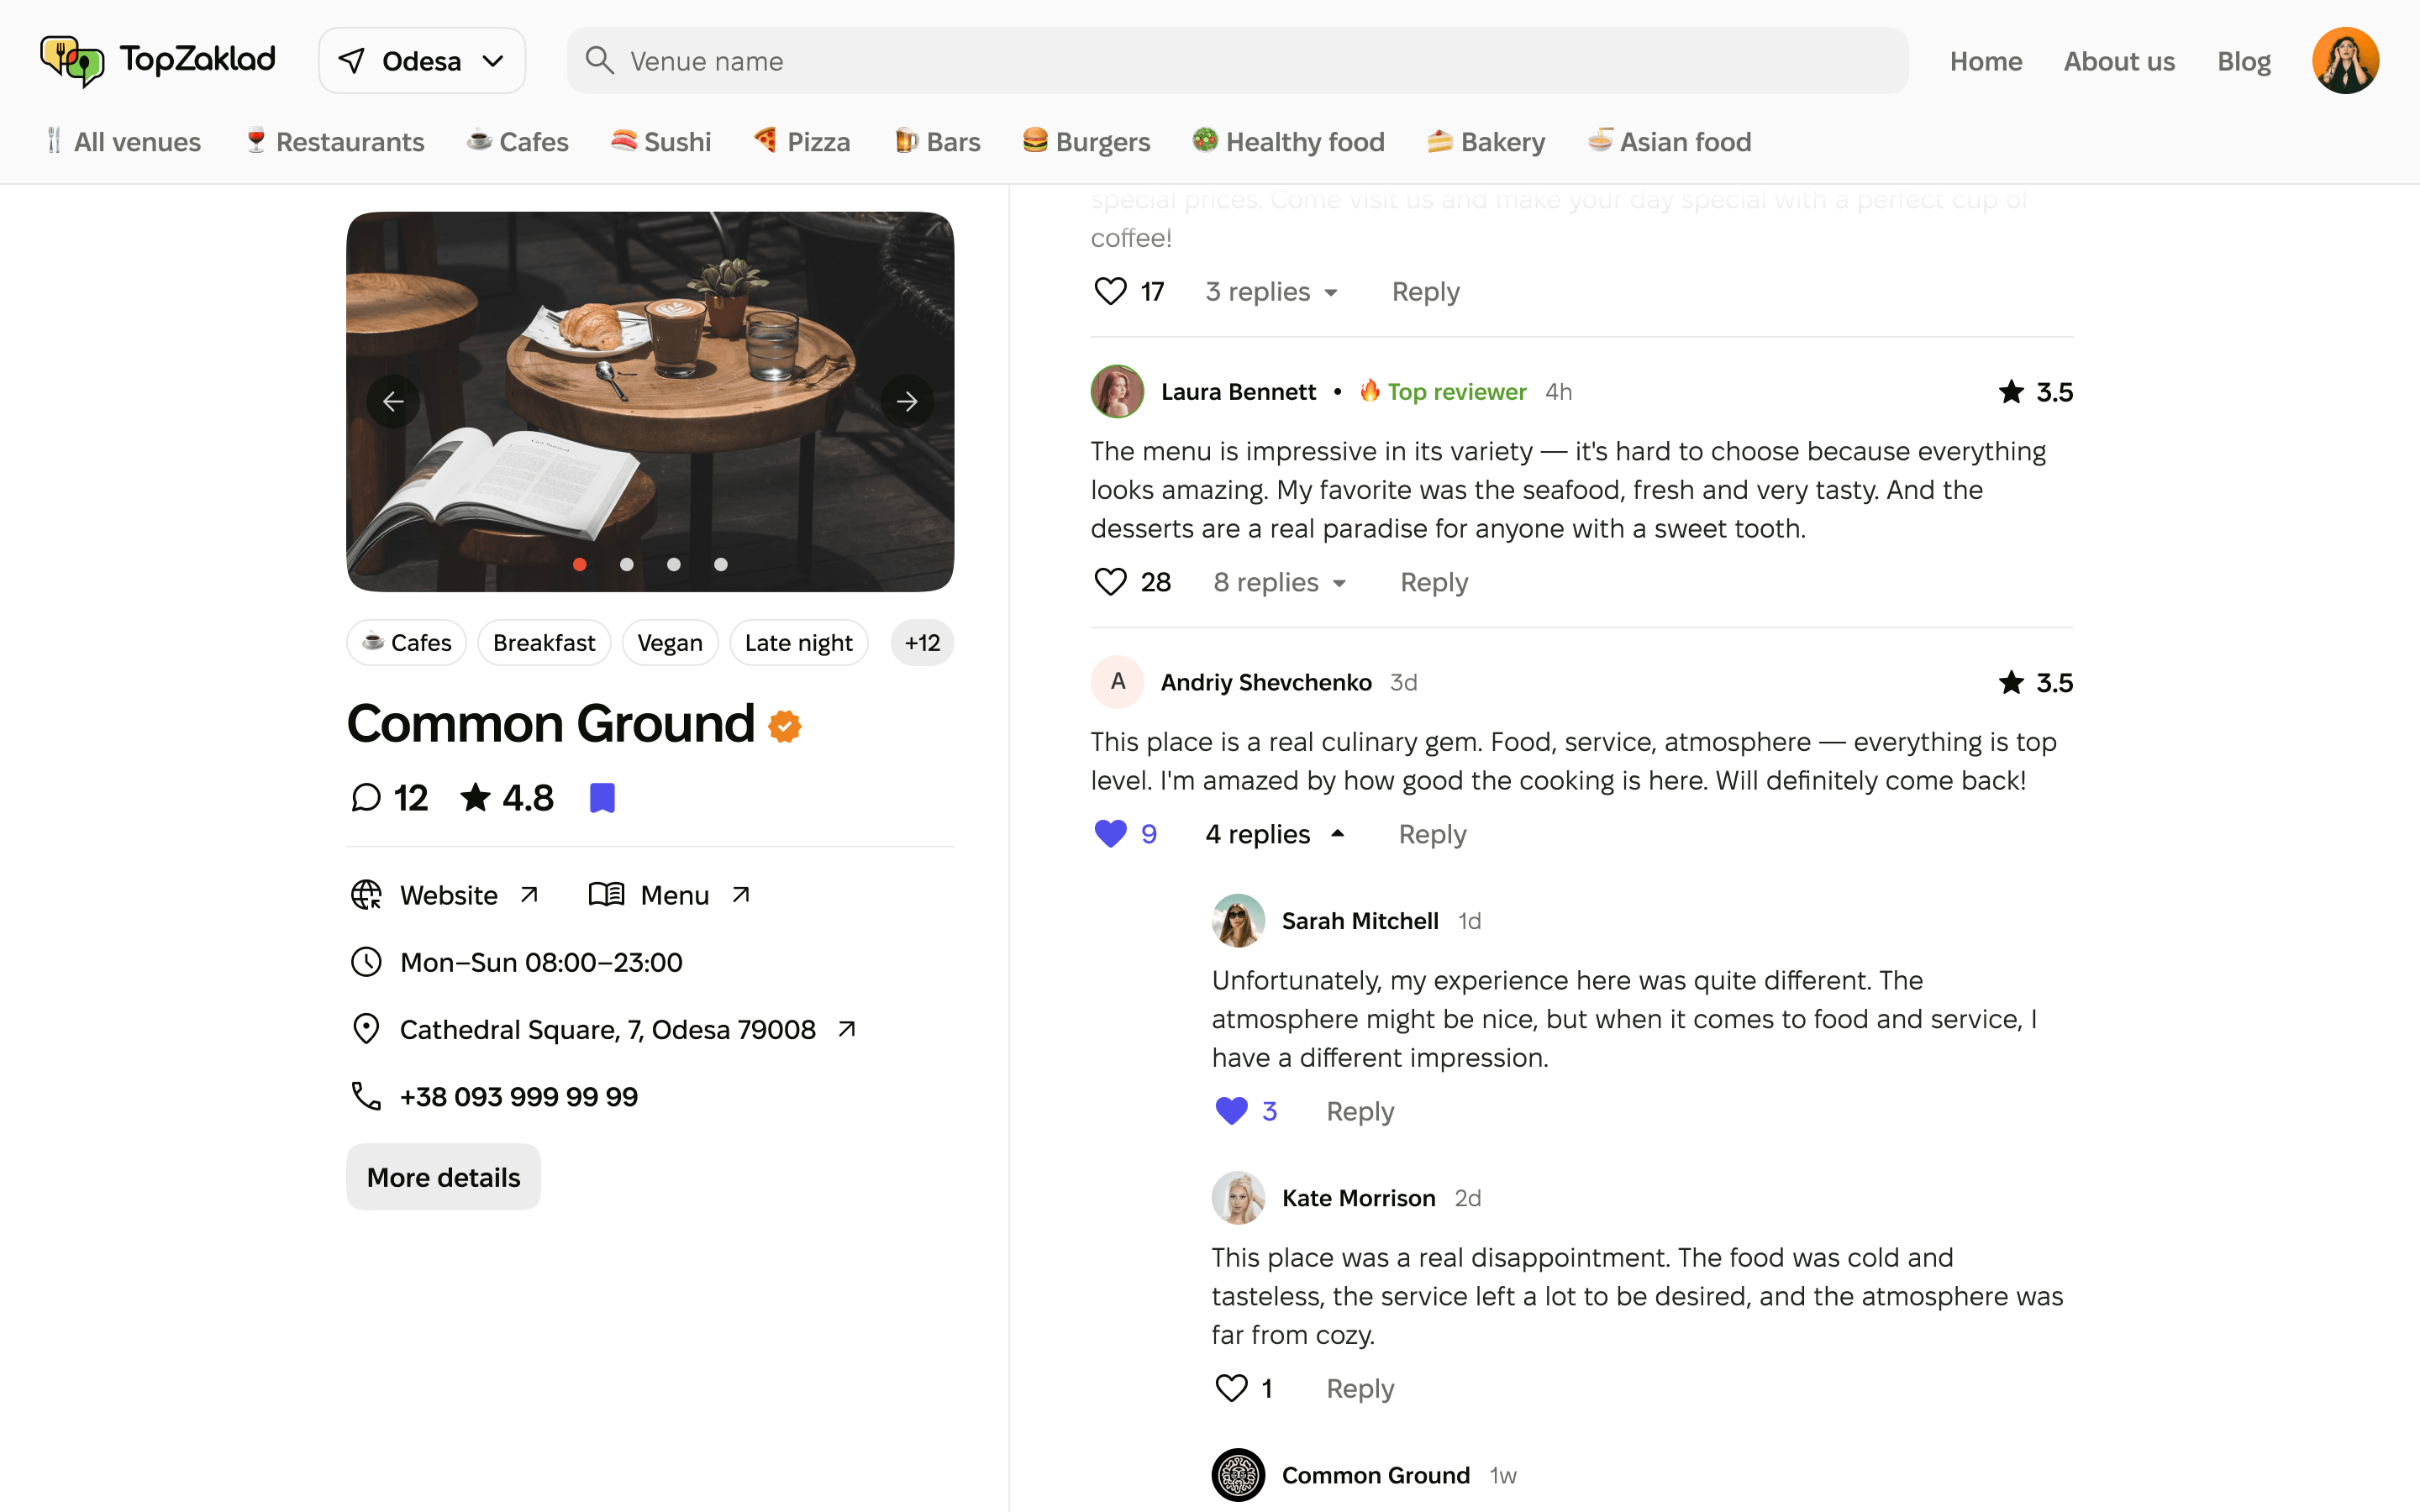
Task: Open the Website globe icon link
Action: (366, 895)
